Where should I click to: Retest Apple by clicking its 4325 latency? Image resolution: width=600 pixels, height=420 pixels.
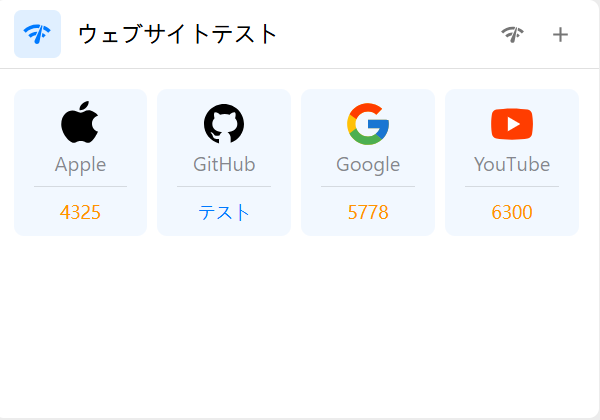80,212
